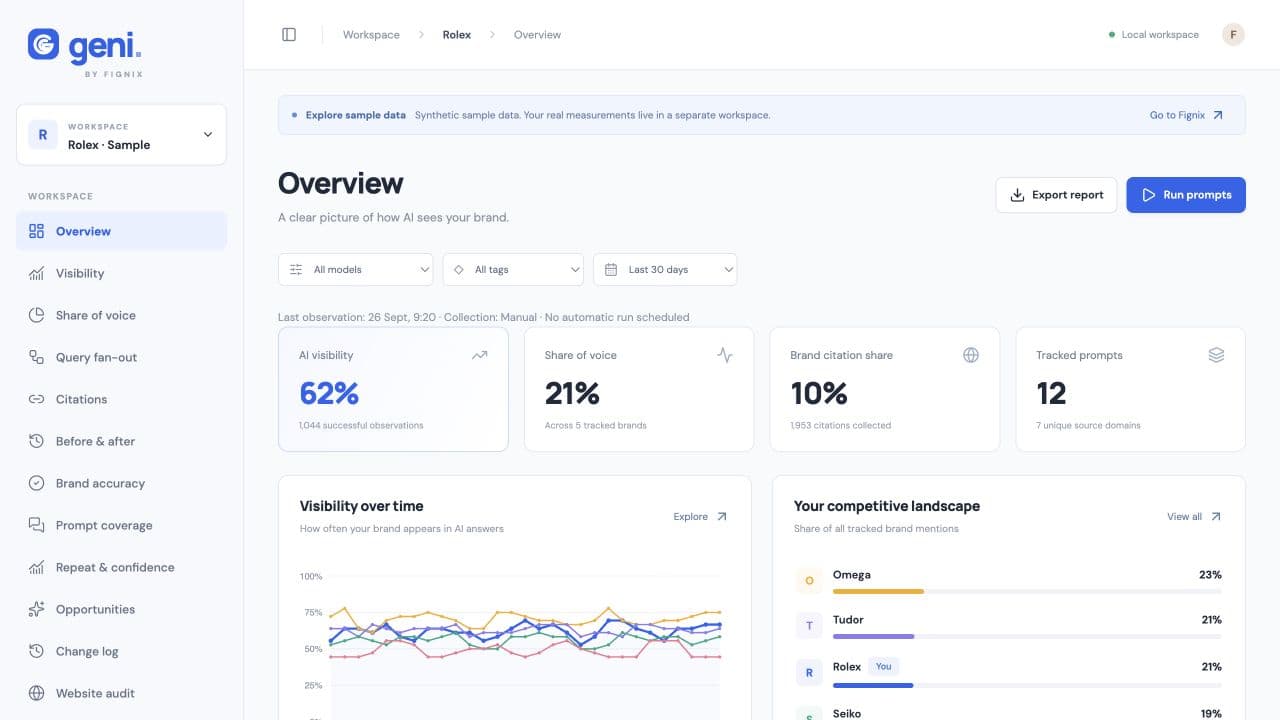This screenshot has height=720, width=1280.
Task: Click the layers icon on Tracked prompts card
Action: coord(1216,355)
